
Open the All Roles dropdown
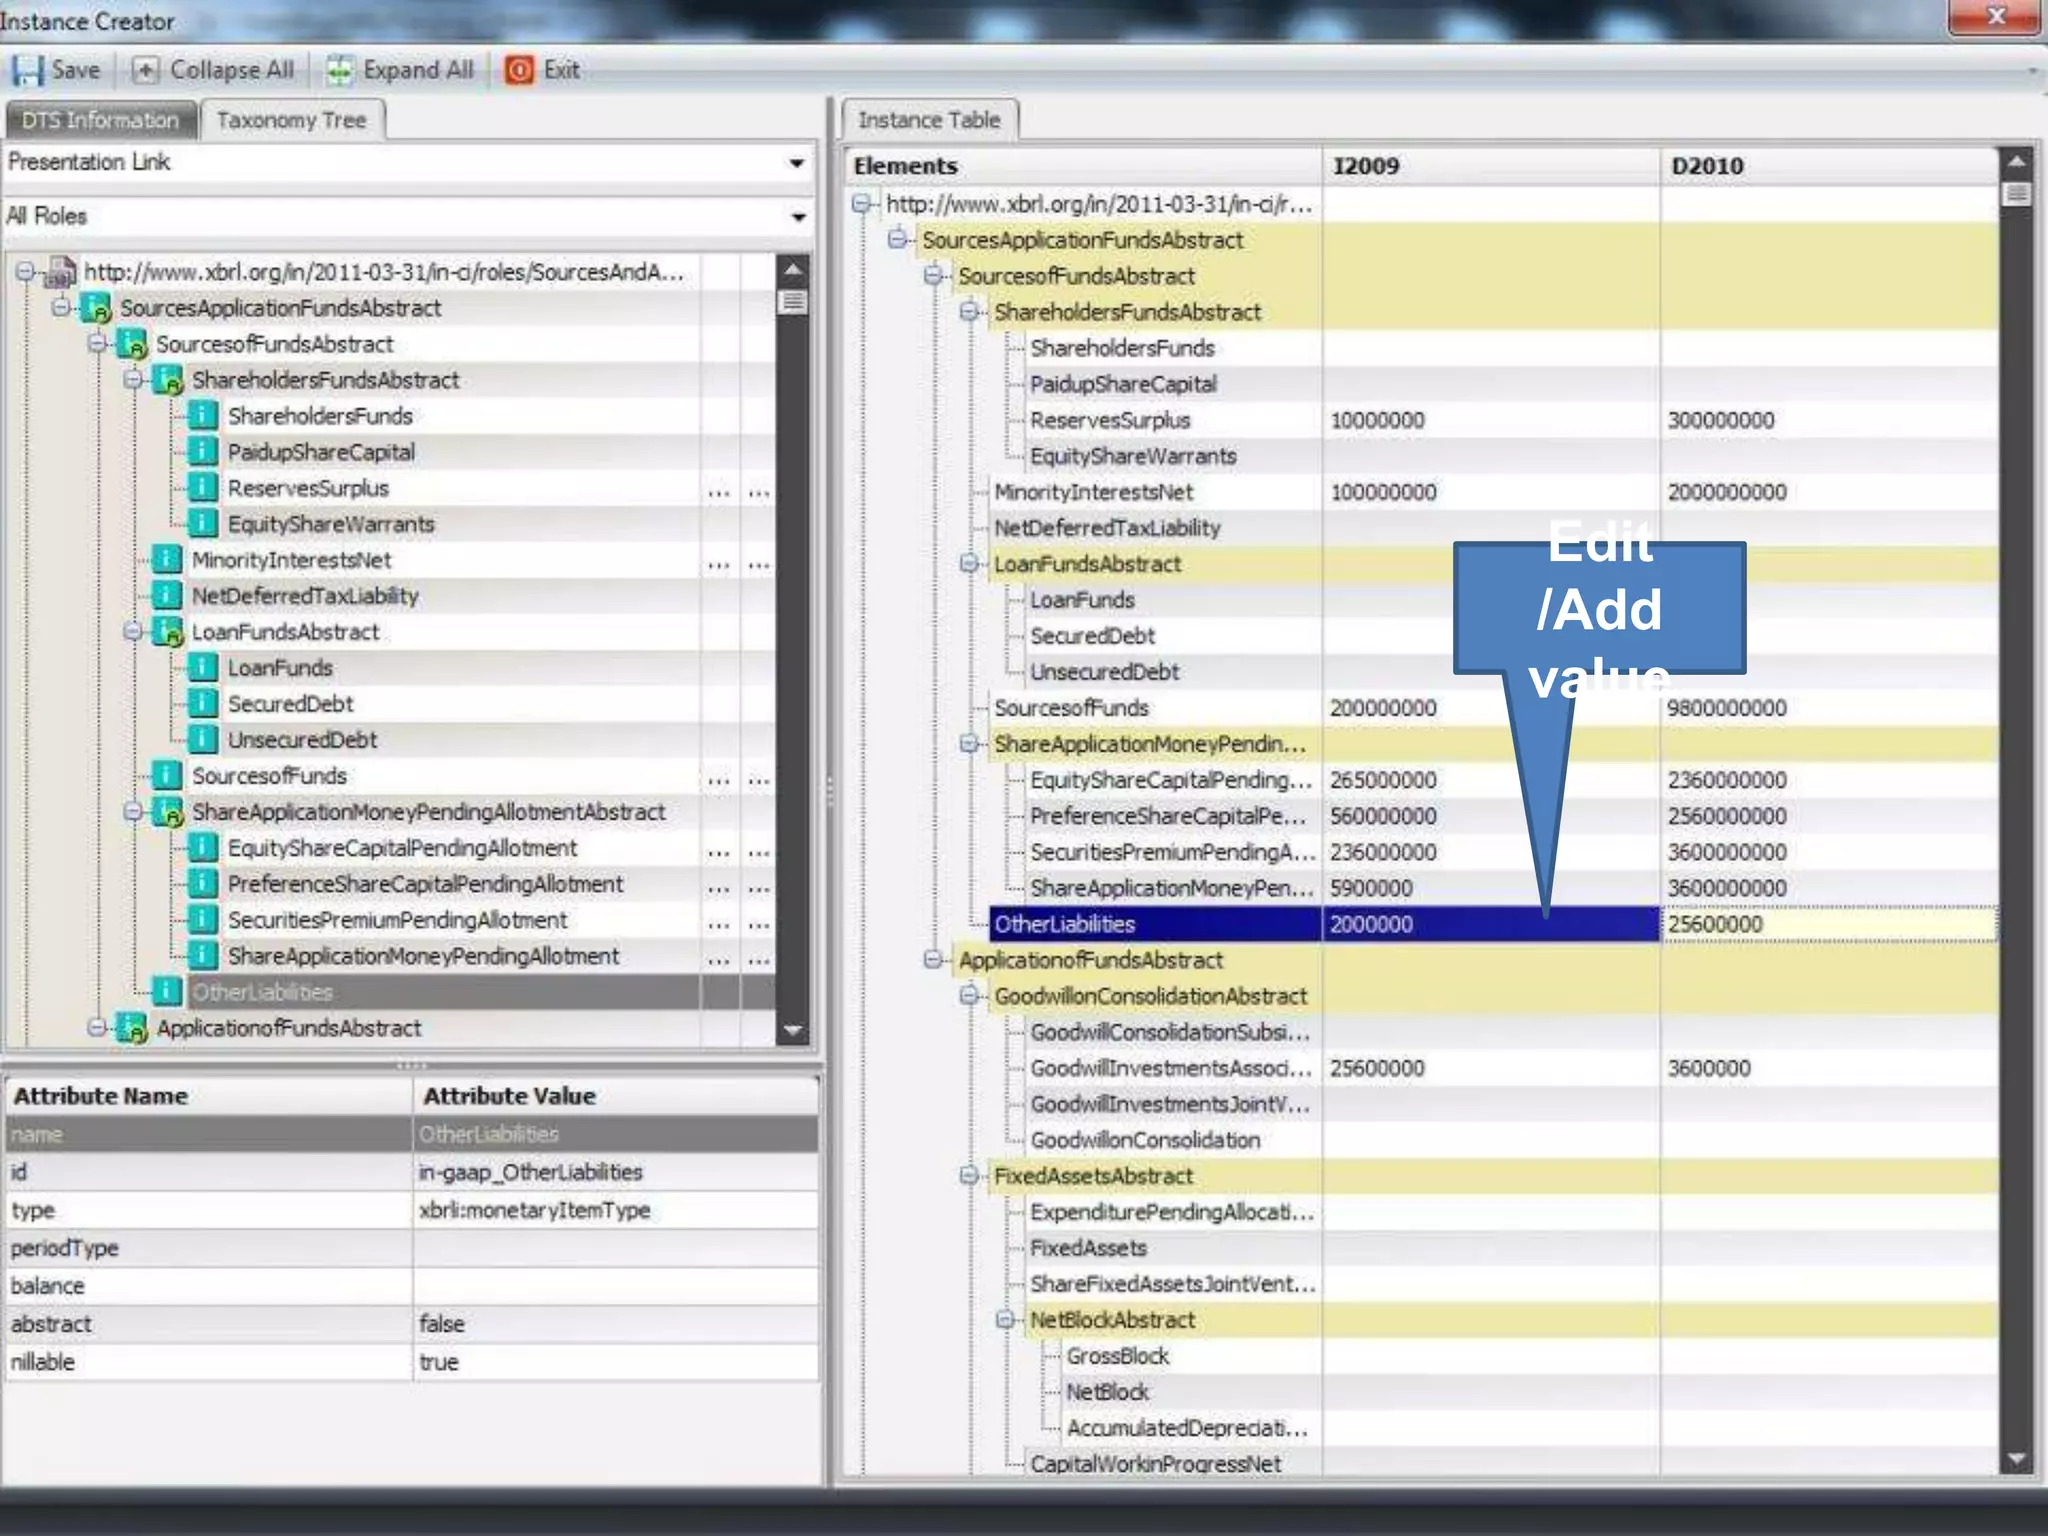(x=796, y=217)
